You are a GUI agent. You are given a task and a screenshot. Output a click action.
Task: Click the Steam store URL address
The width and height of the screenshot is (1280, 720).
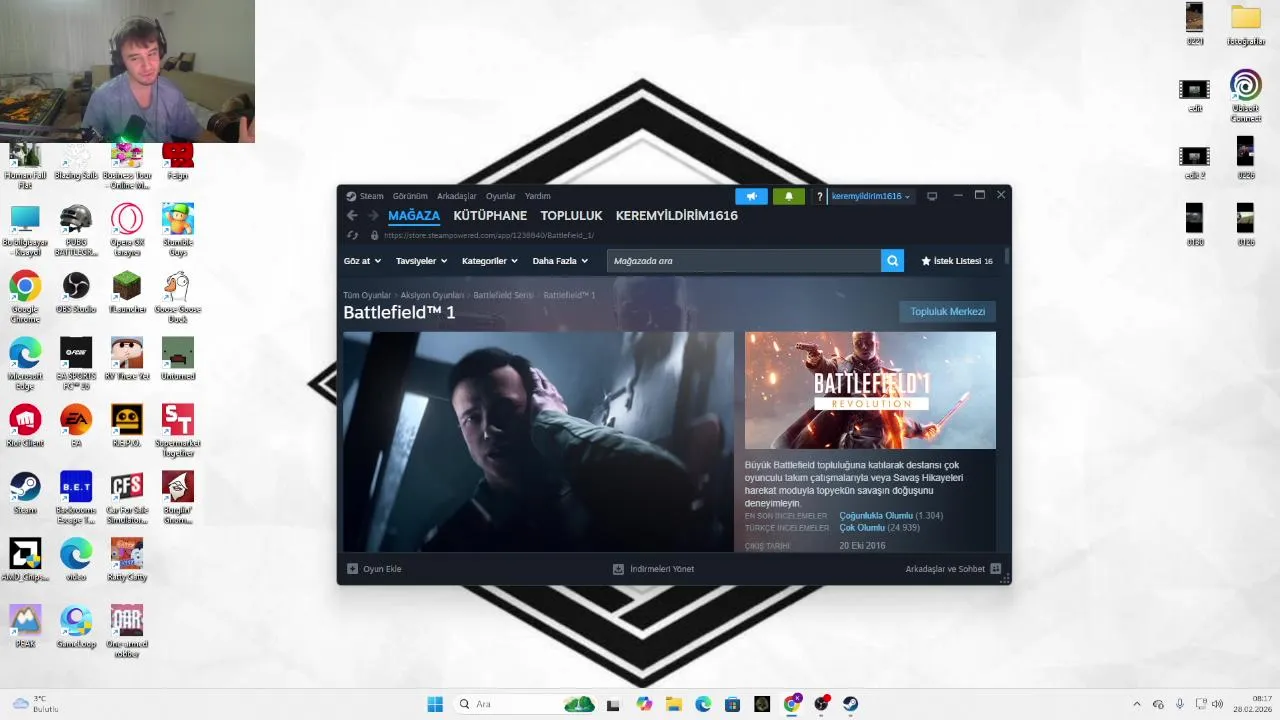pos(489,235)
